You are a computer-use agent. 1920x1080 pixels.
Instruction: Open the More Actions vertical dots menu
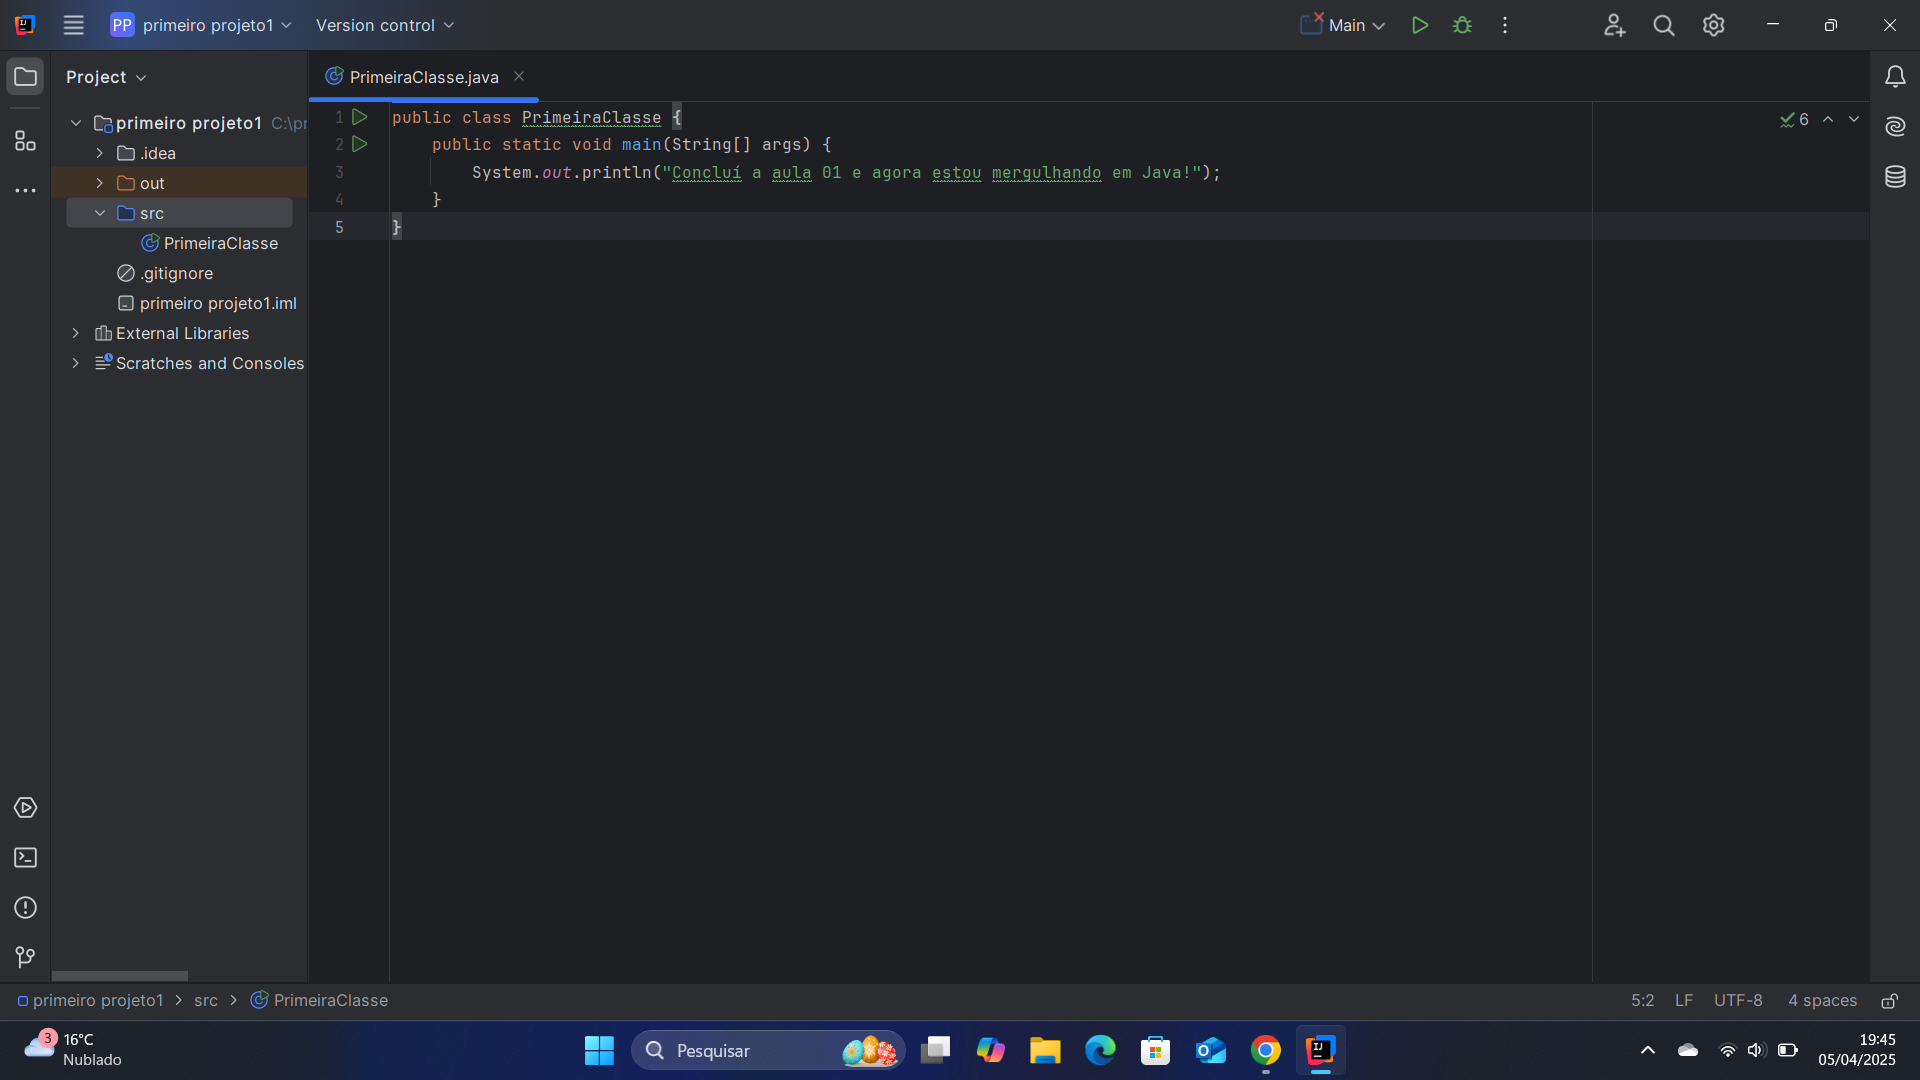point(1505,25)
